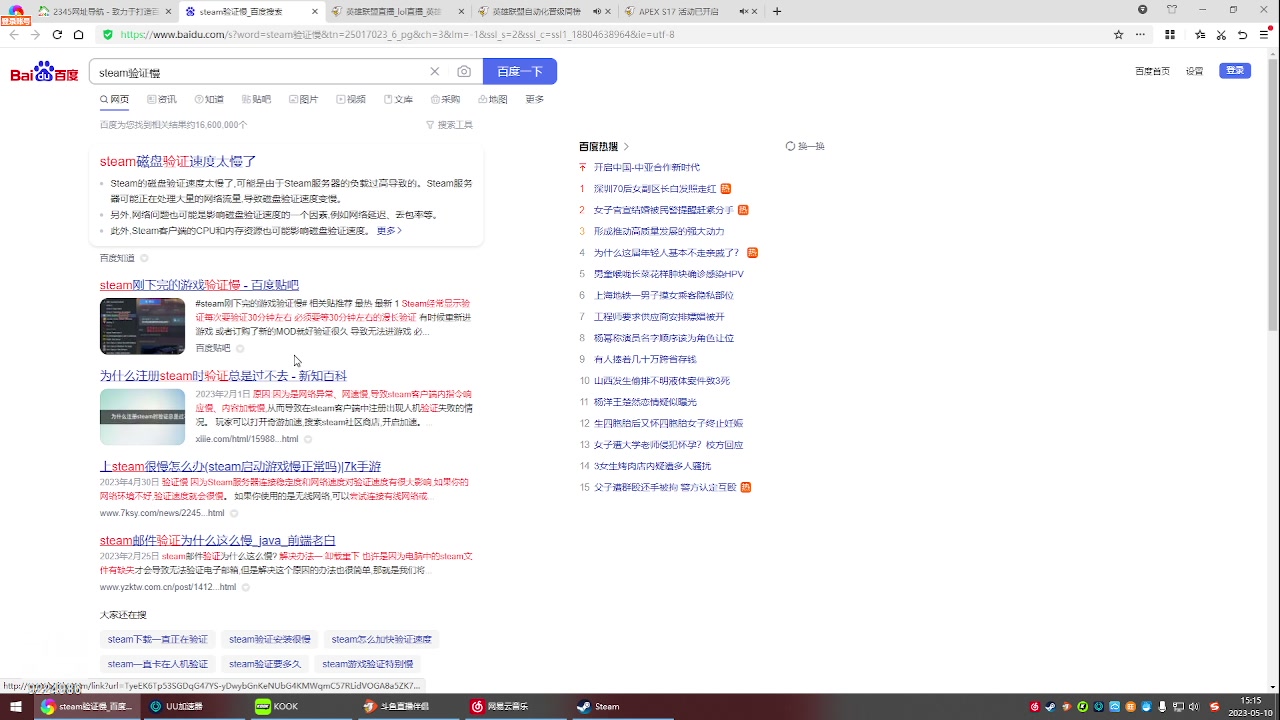The height and width of the screenshot is (720, 1280).
Task: Open the 上steam很慢怎么办 7k手游 result
Action: coord(240,467)
